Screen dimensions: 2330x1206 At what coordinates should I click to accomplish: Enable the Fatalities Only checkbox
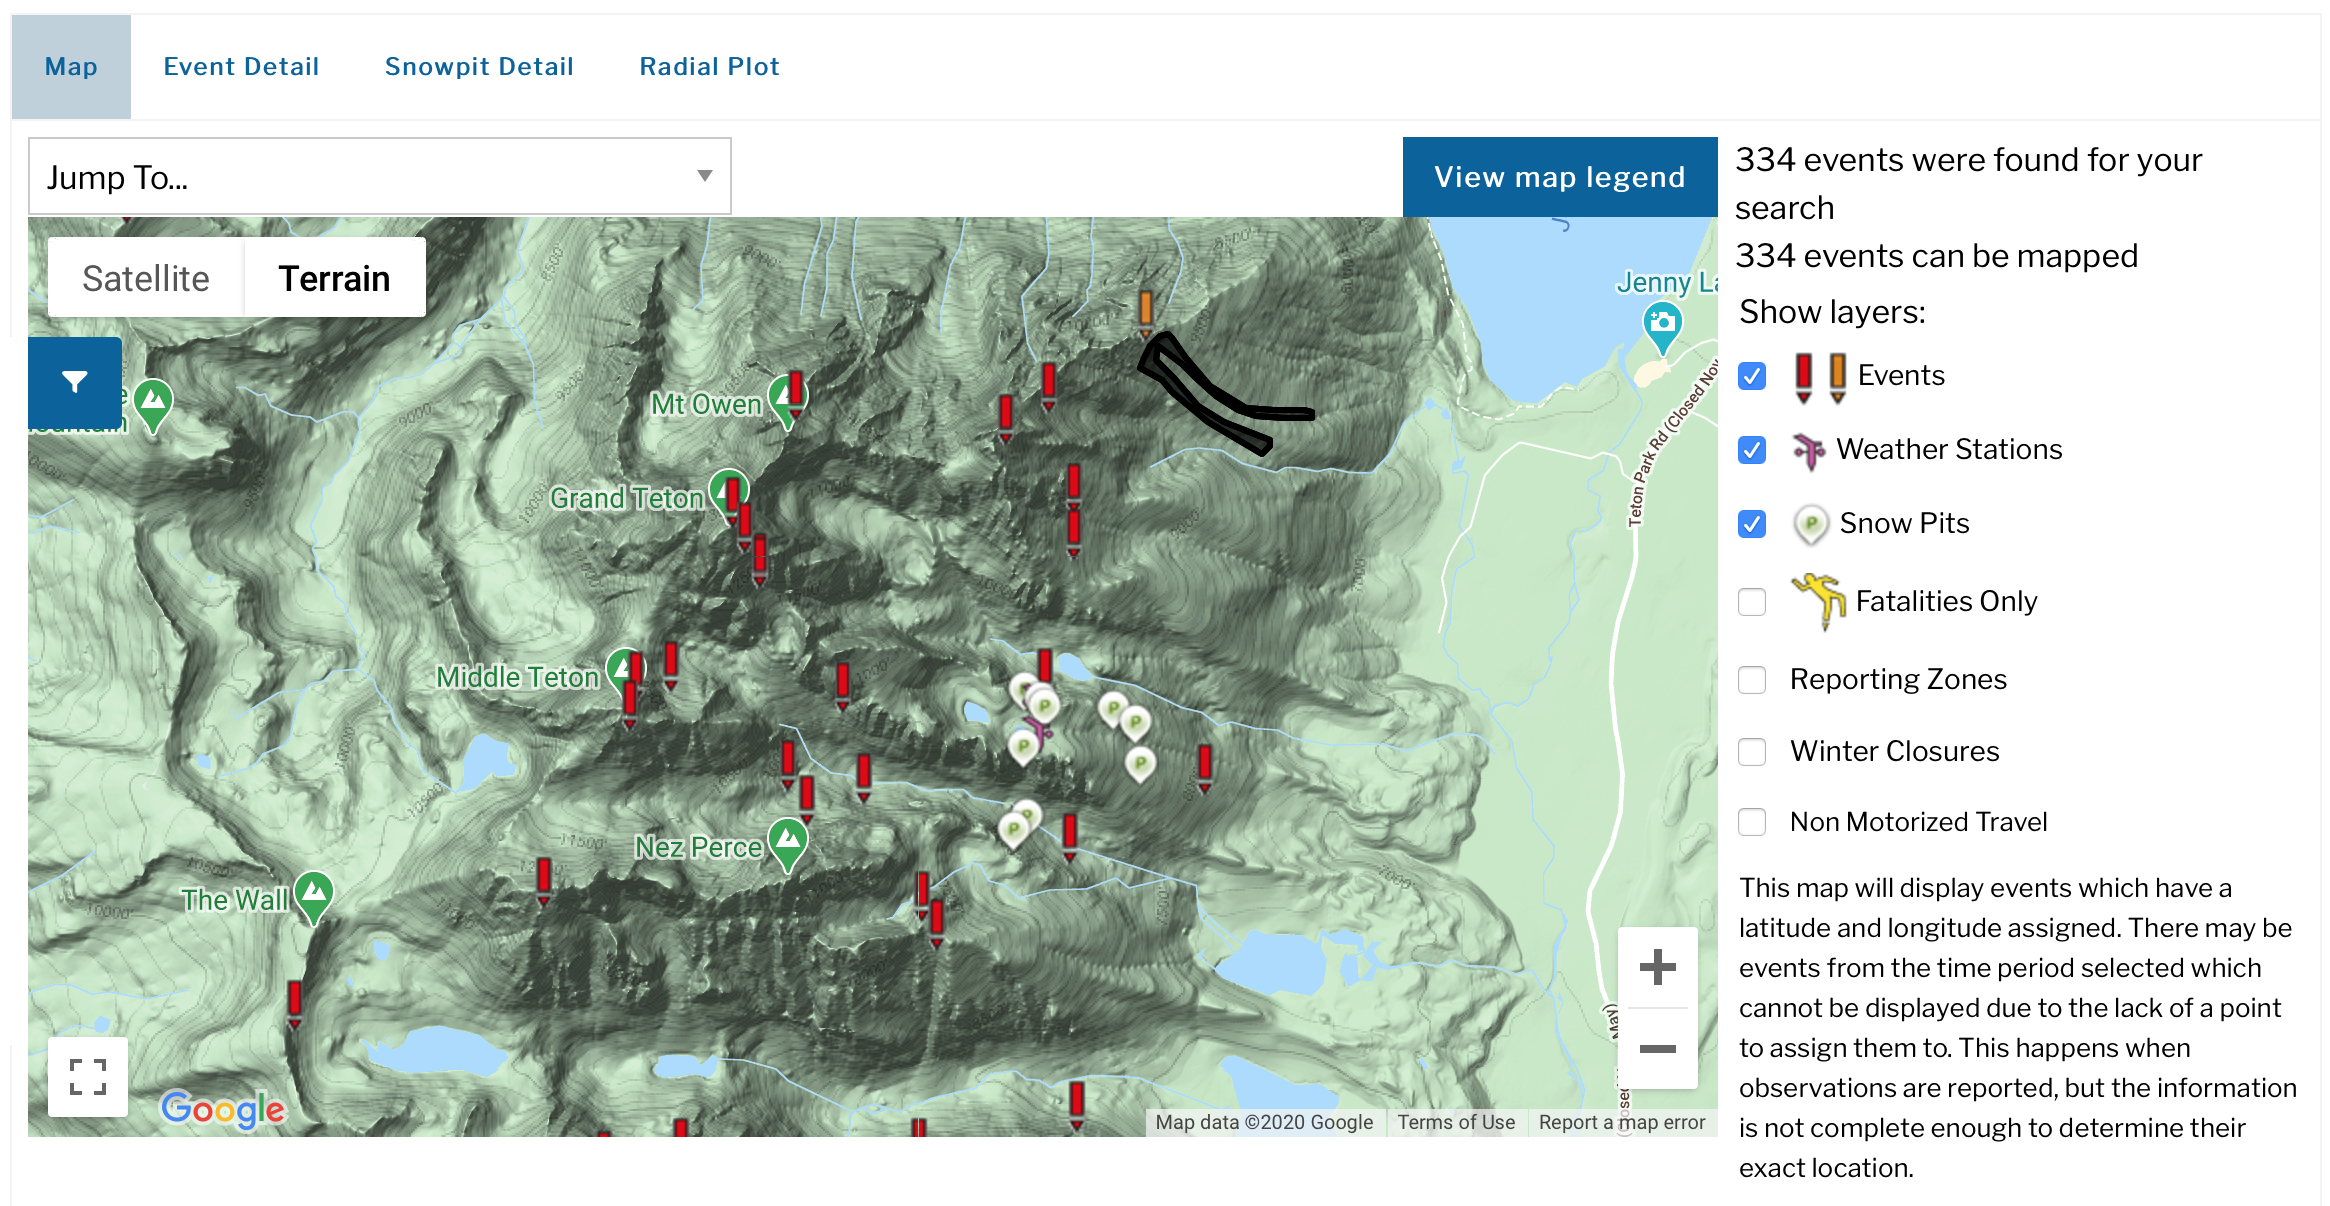(x=1752, y=602)
